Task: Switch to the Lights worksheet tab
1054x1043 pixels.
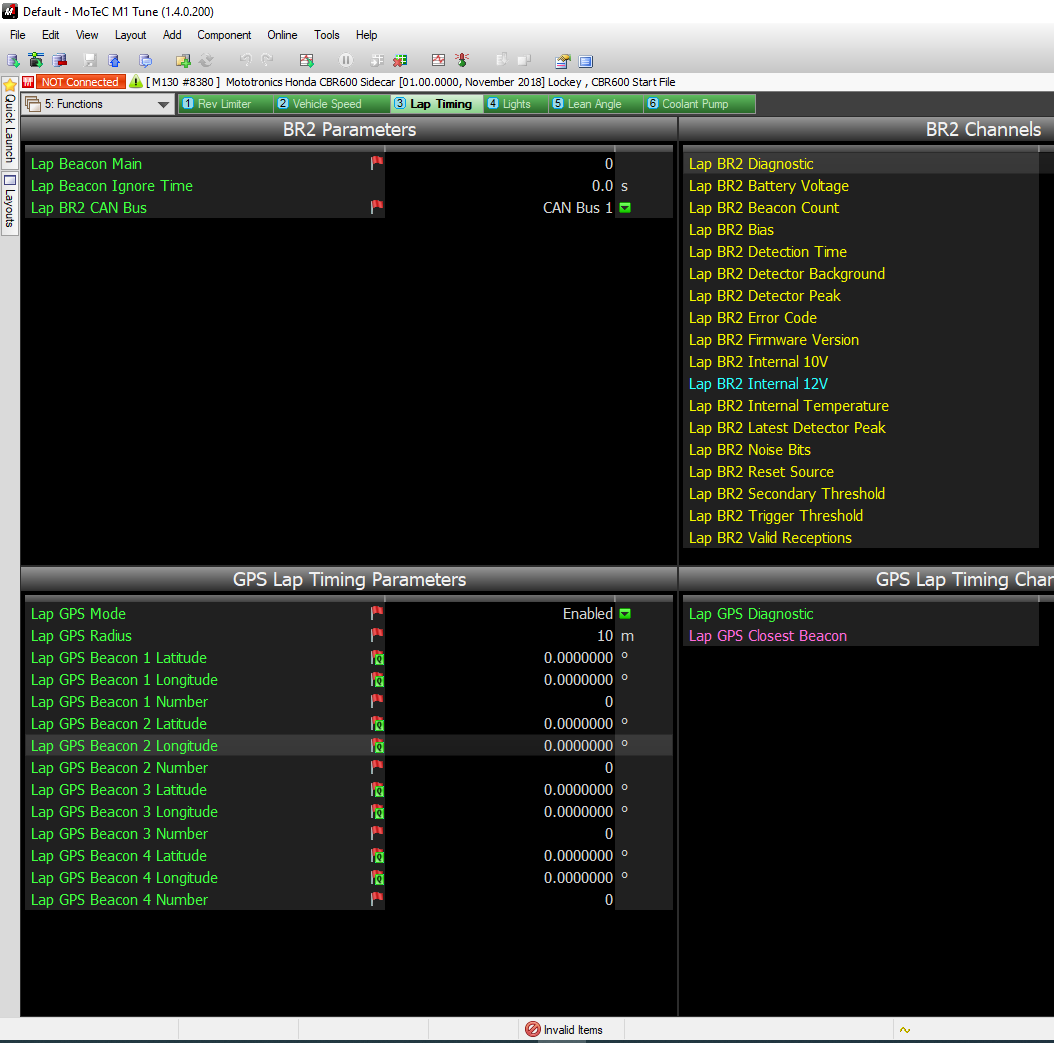Action: tap(516, 103)
